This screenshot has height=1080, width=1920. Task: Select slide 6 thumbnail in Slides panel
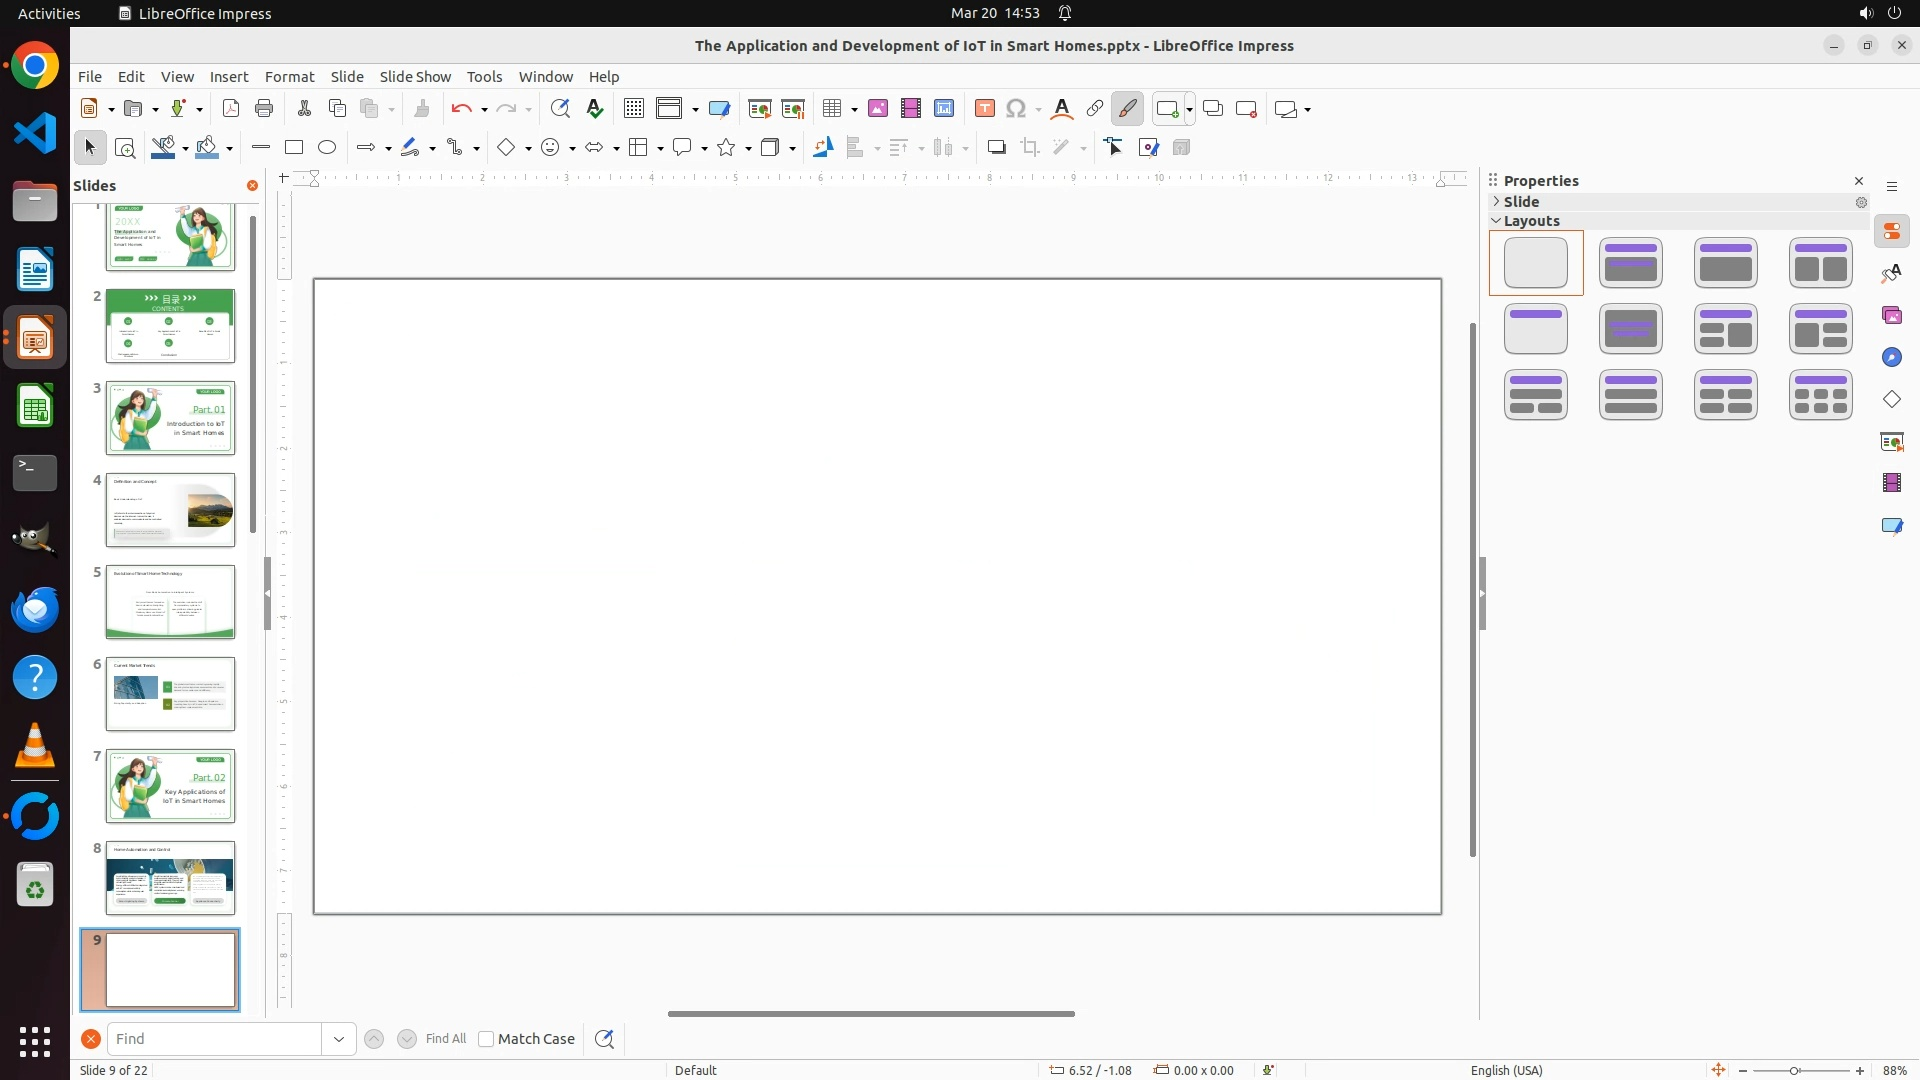[170, 693]
